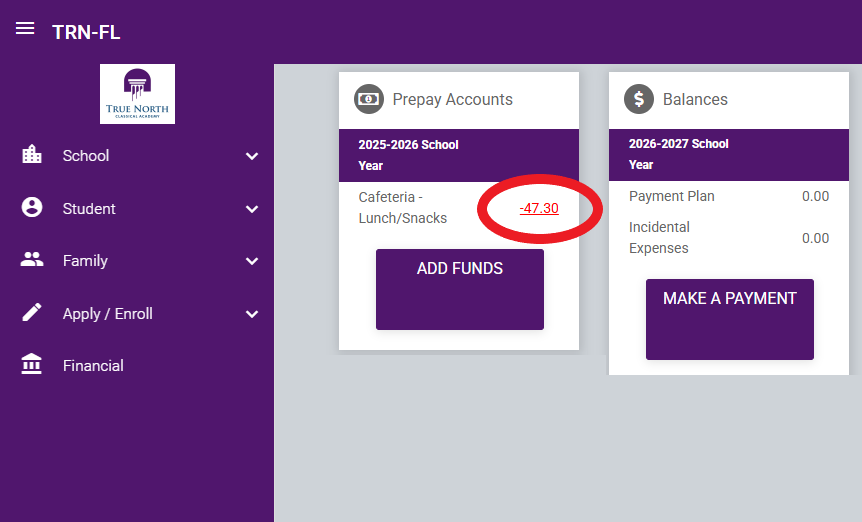Click the Balances dollar sign icon
Screen dimensions: 862x522
[639, 99]
